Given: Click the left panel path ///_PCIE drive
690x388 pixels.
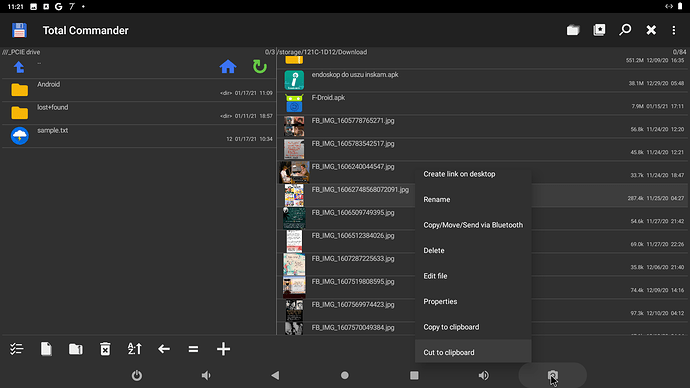Looking at the screenshot, I should click(x=21, y=52).
